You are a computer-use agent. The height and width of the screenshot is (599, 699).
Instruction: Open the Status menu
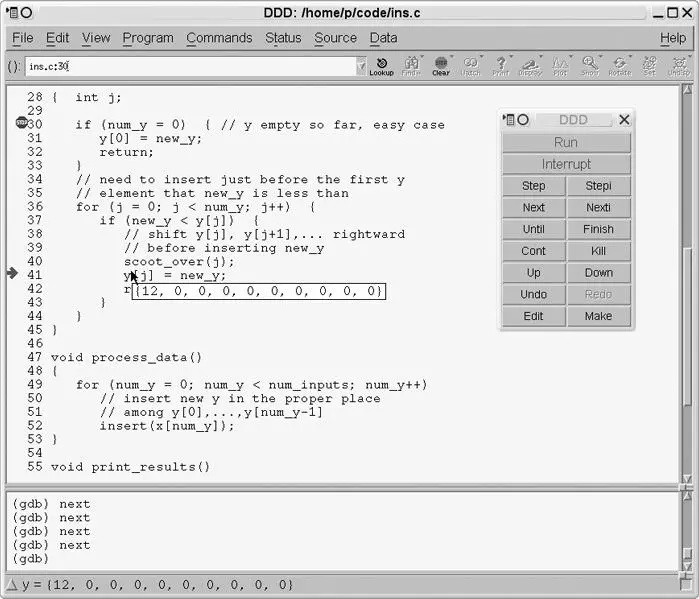283,38
